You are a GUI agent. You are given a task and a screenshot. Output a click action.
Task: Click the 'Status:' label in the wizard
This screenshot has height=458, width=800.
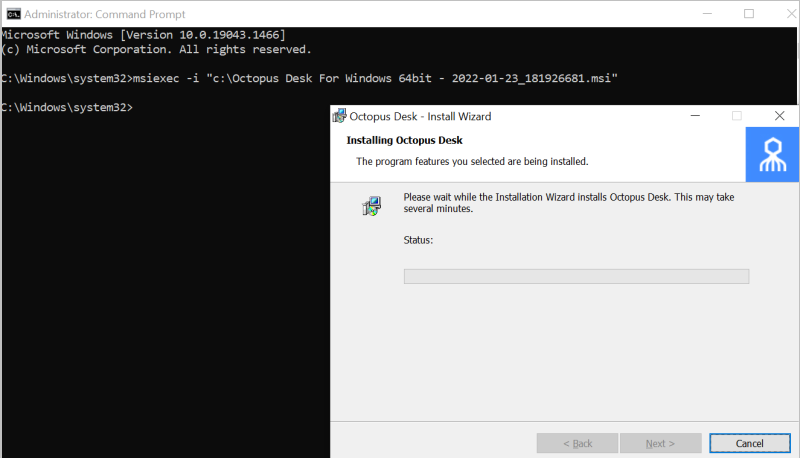coord(418,240)
